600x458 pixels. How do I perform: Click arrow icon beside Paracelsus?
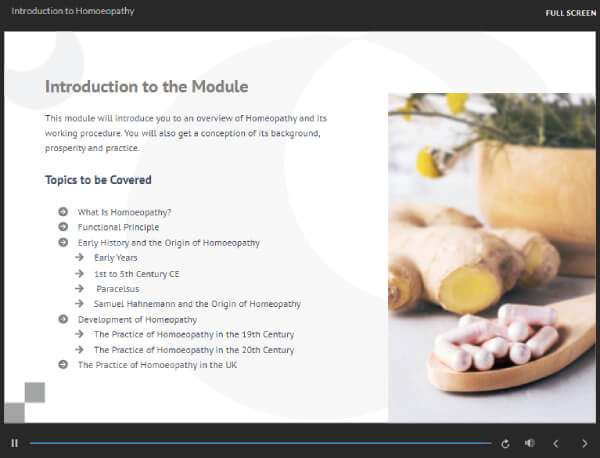point(79,288)
